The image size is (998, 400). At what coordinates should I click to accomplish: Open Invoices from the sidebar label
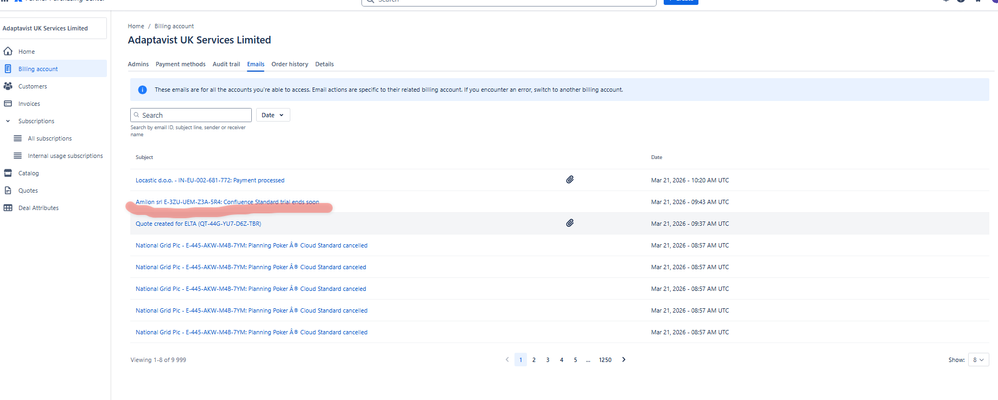tap(29, 104)
